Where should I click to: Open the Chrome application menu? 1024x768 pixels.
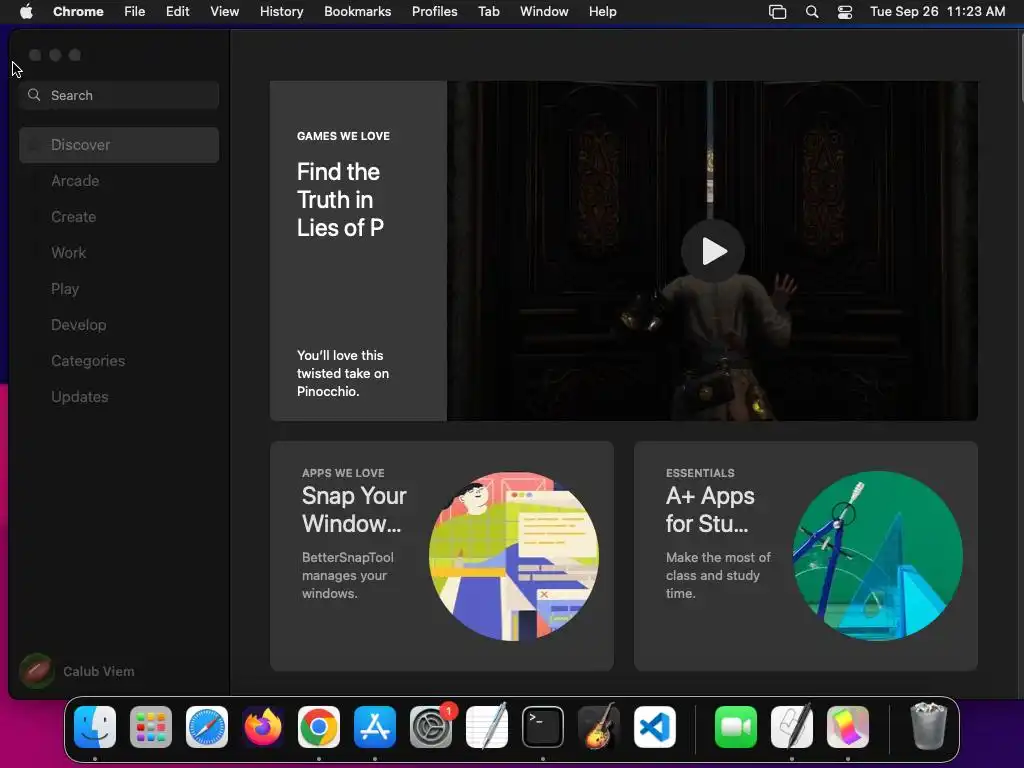[x=78, y=11]
